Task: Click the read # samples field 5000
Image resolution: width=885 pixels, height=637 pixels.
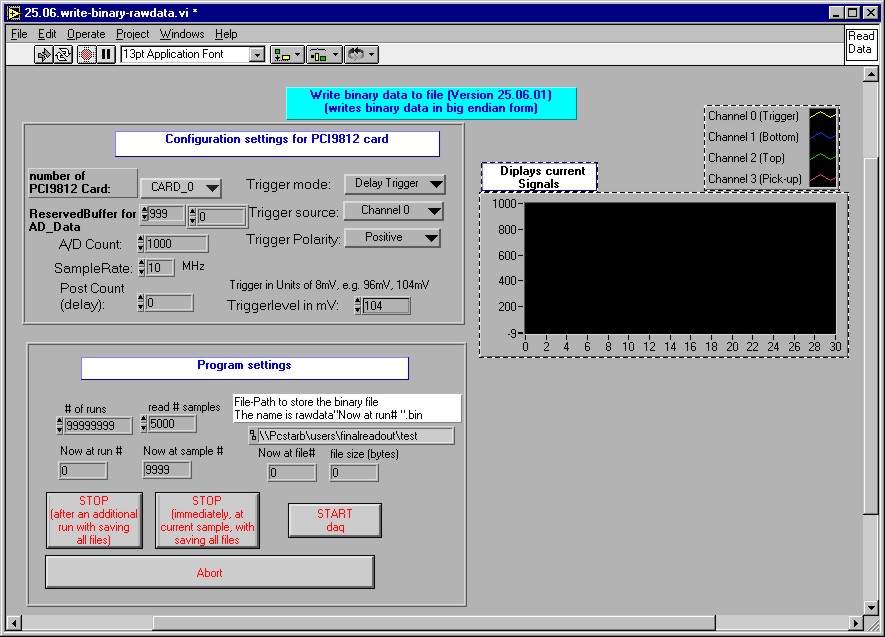Action: pyautogui.click(x=172, y=424)
